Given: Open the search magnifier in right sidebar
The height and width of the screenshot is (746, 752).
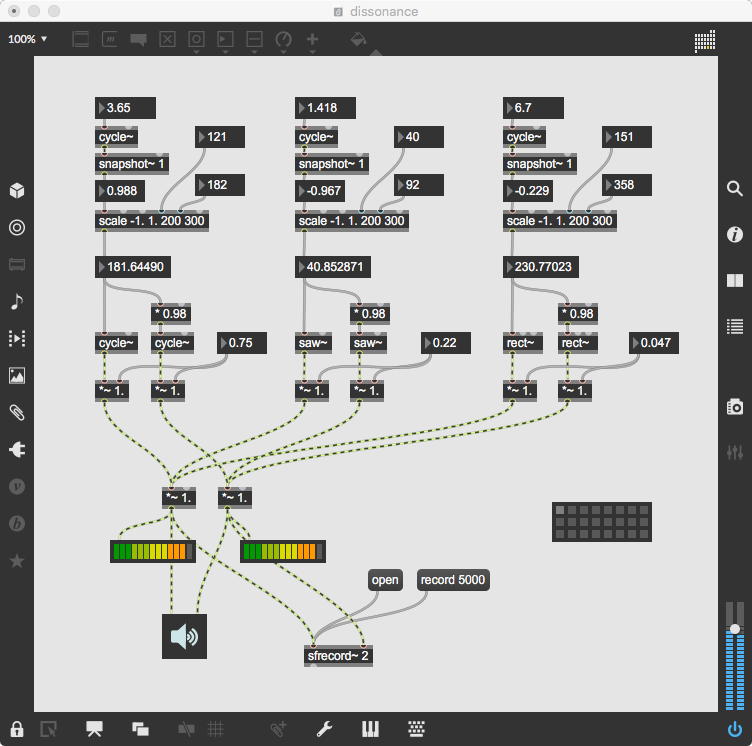Looking at the screenshot, I should 735,189.
